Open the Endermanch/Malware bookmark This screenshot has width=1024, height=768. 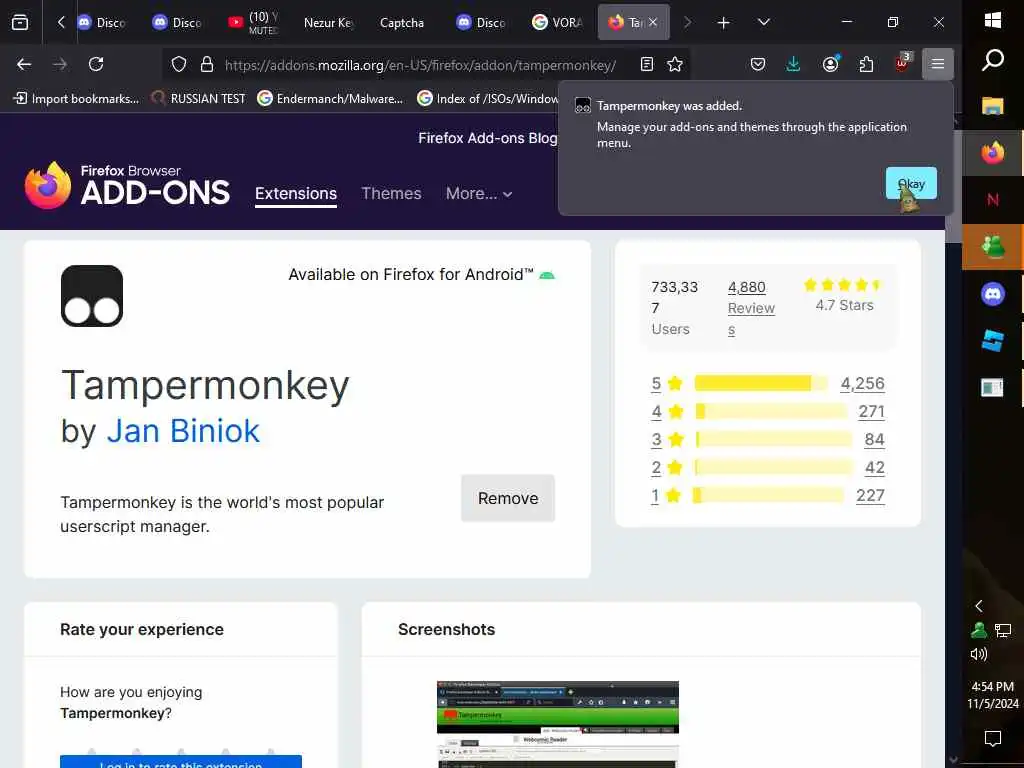(x=330, y=99)
